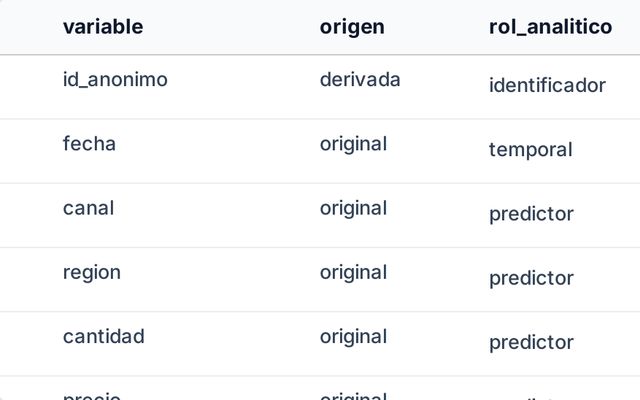The width and height of the screenshot is (640, 400).
Task: Click the 'rol_analitico' column header
Action: click(x=550, y=27)
